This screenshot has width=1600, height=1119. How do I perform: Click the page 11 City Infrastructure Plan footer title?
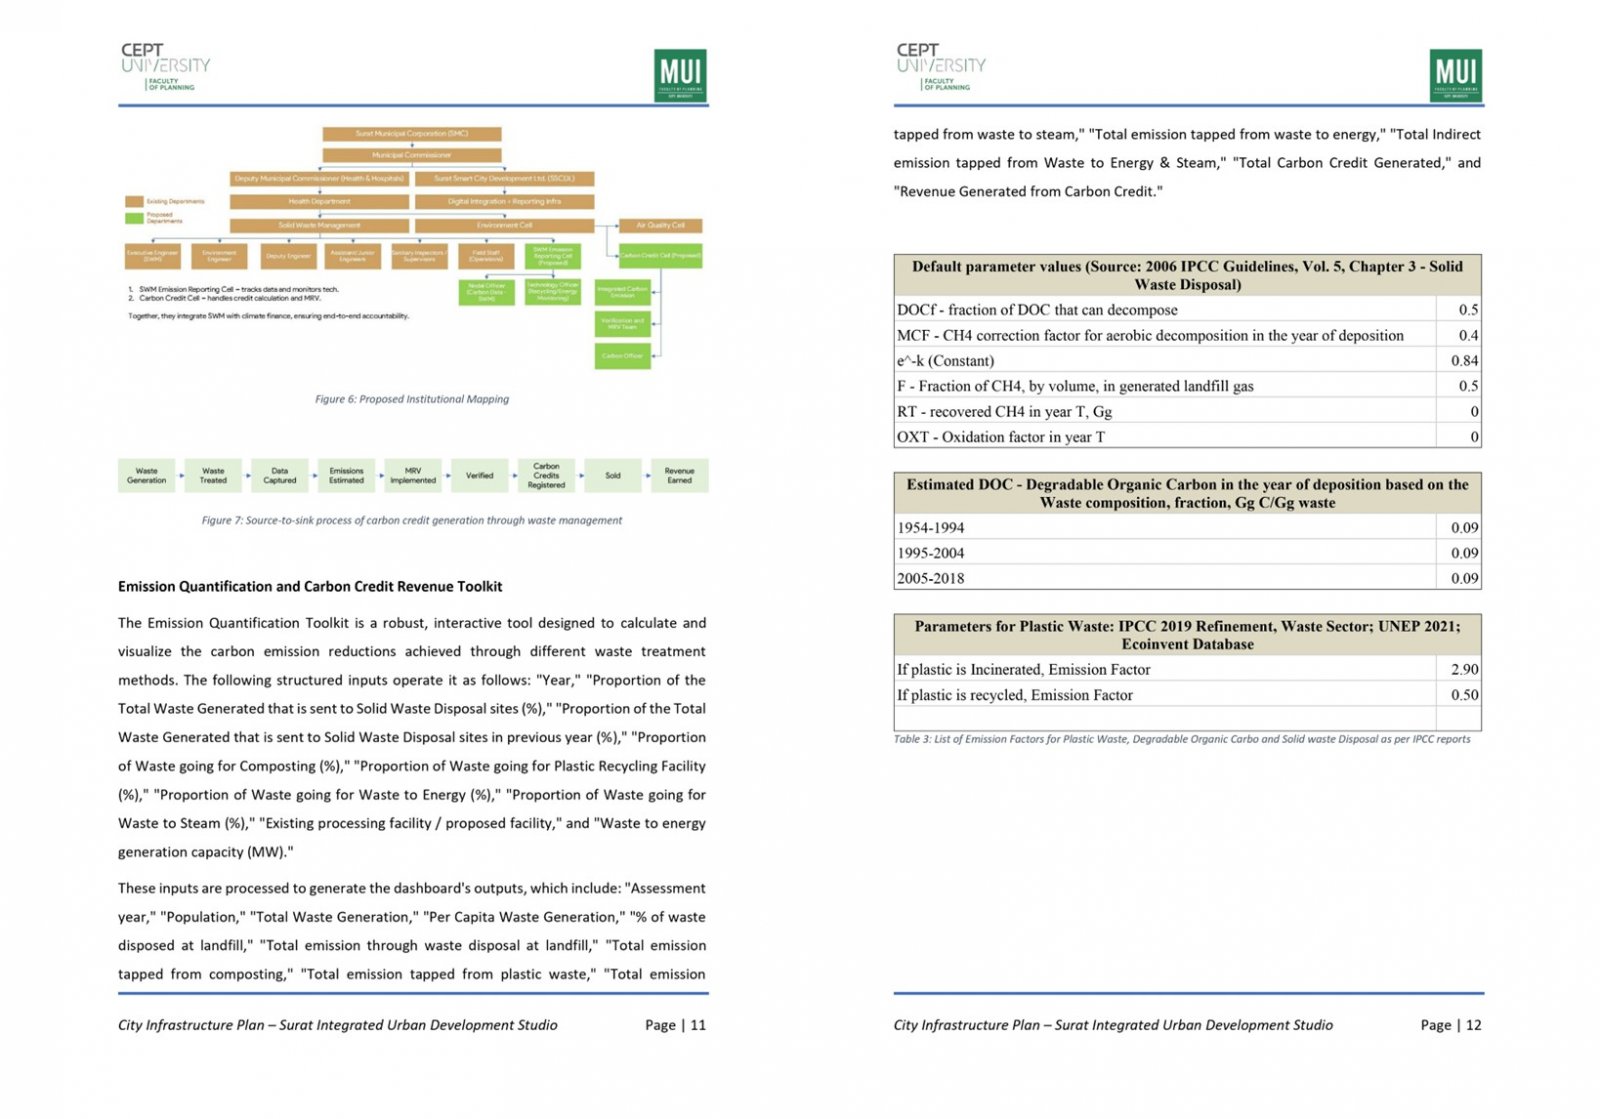[x=338, y=1025]
